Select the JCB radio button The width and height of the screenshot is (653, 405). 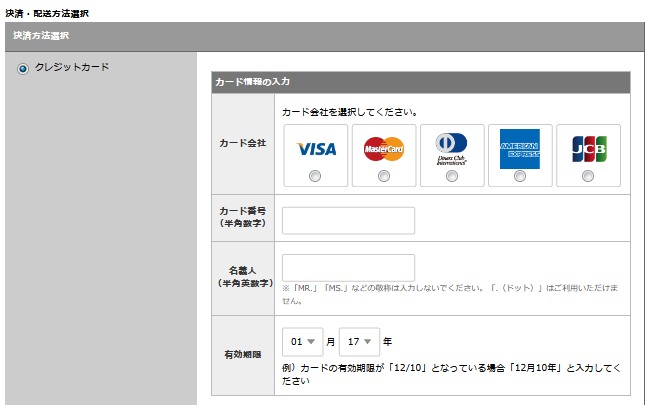point(588,176)
